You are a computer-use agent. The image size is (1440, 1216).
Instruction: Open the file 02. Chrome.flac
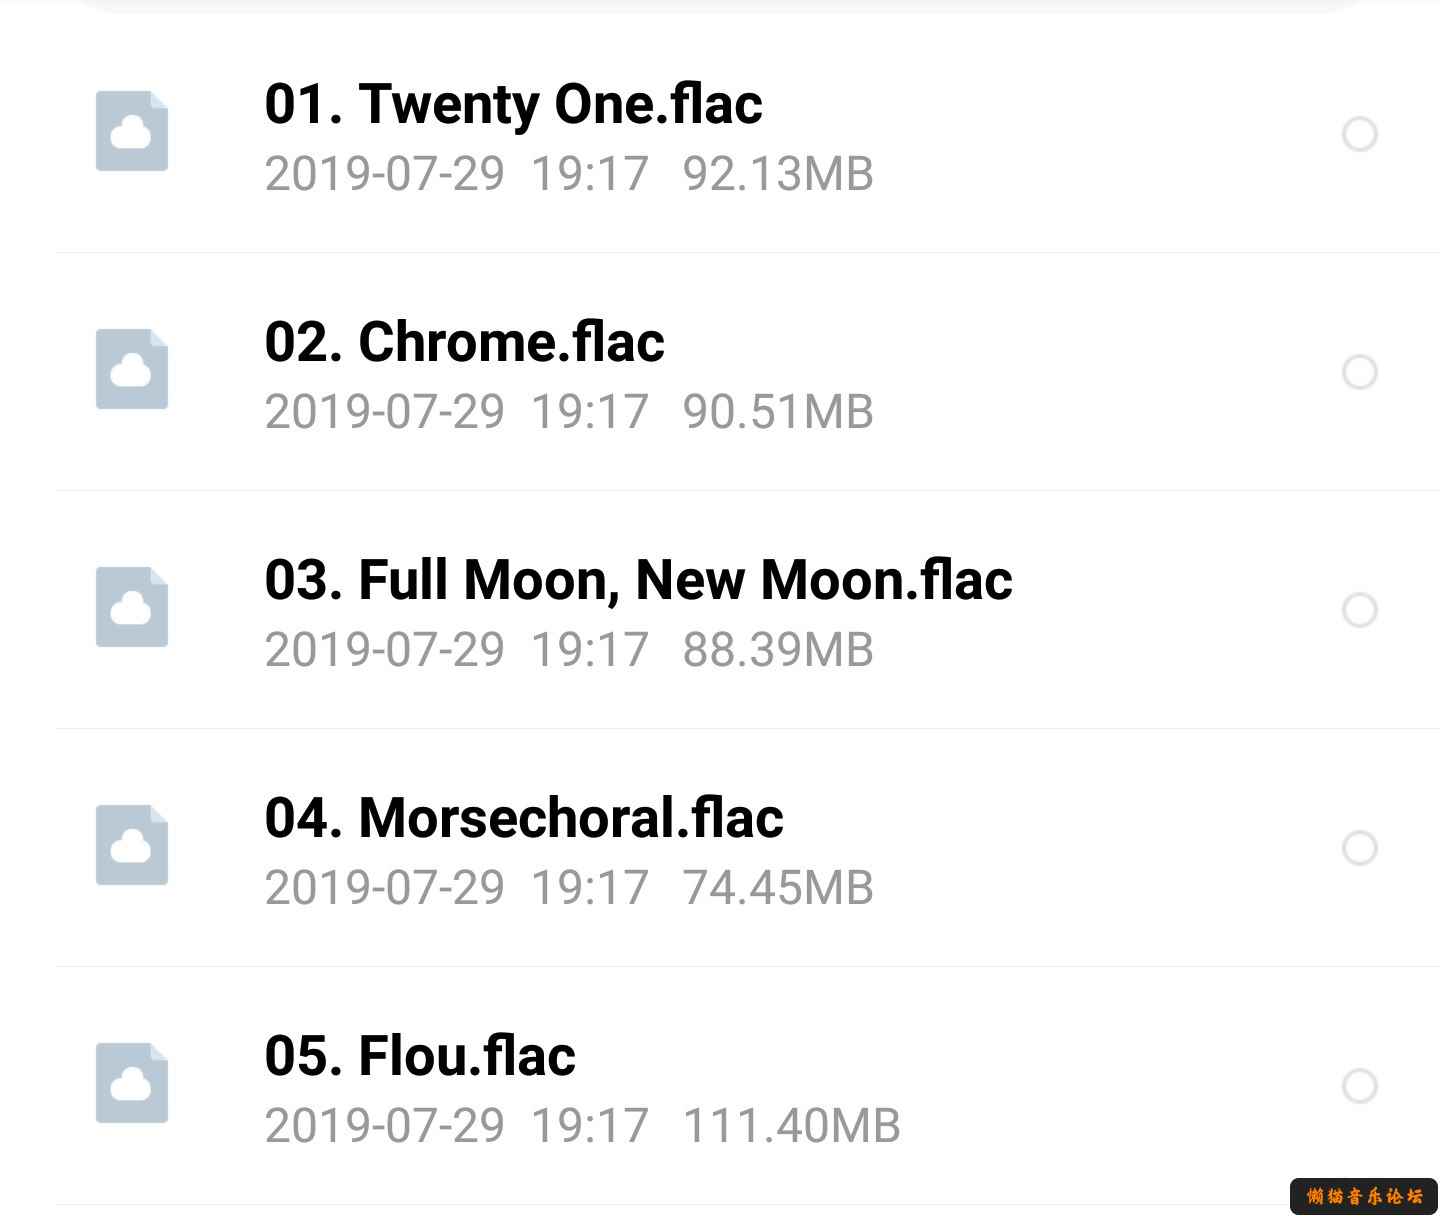[x=464, y=342]
